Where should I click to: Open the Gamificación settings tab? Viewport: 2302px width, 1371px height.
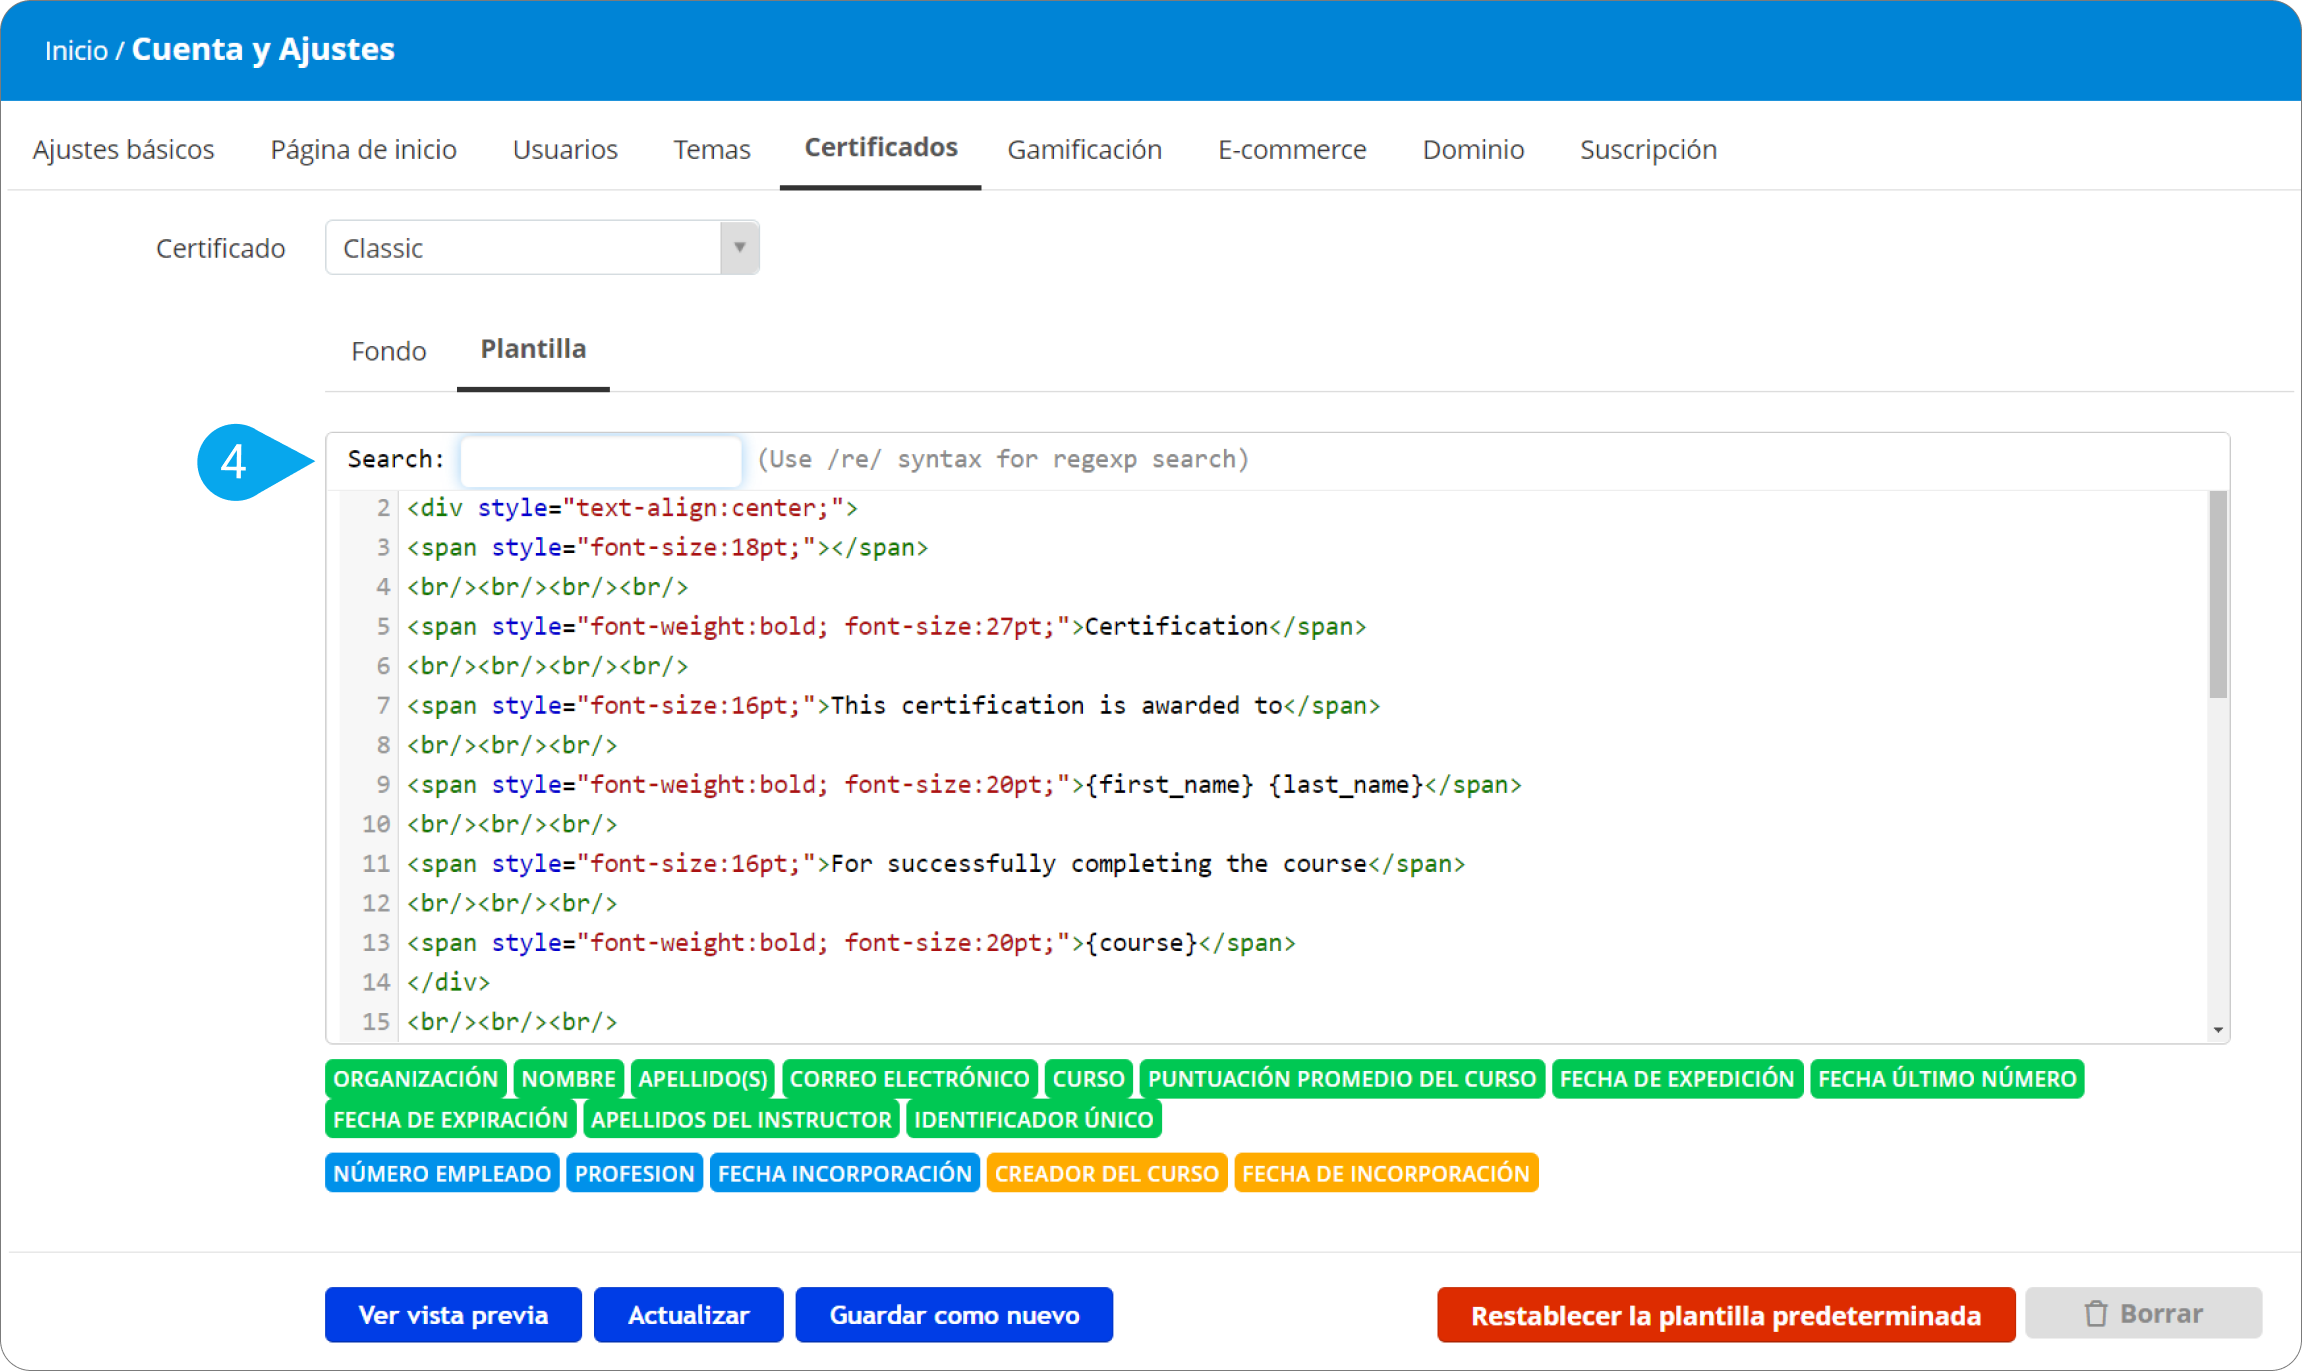coord(1084,150)
